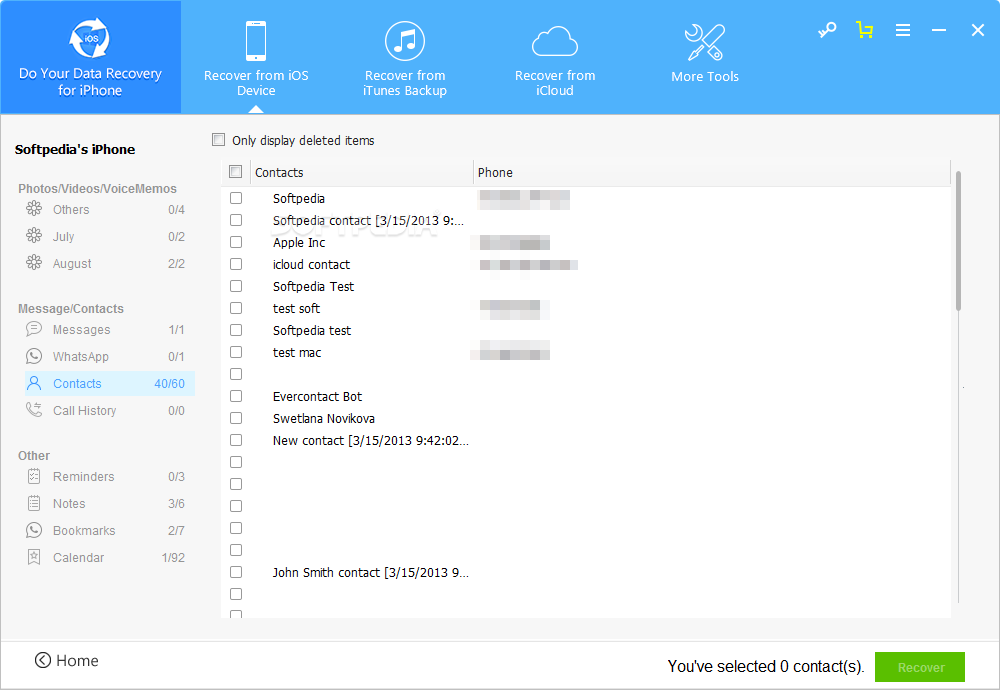Click the key activation icon
The image size is (1000, 690).
click(827, 30)
